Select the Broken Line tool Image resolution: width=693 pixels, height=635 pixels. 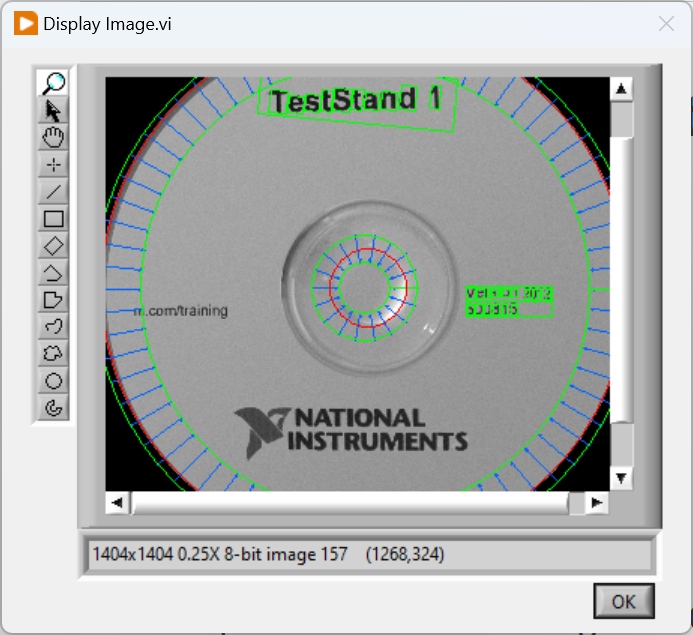pos(53,273)
